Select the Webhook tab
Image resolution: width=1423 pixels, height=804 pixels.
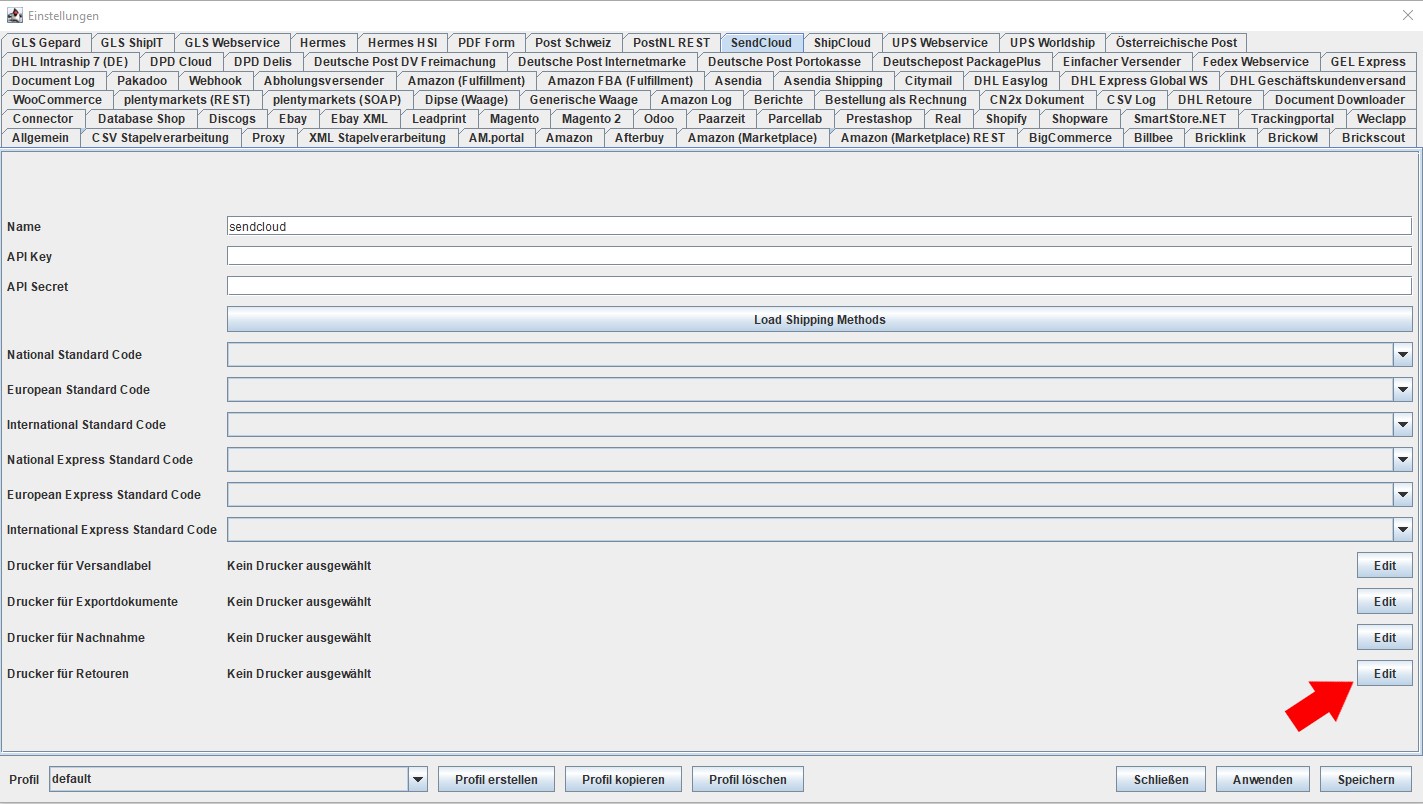click(215, 81)
